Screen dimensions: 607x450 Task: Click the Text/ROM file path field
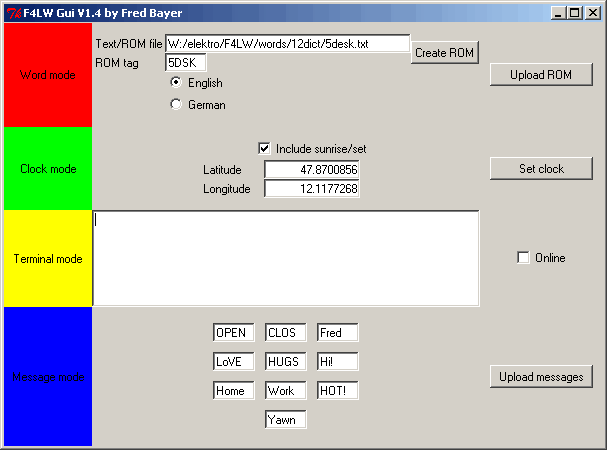[287, 44]
